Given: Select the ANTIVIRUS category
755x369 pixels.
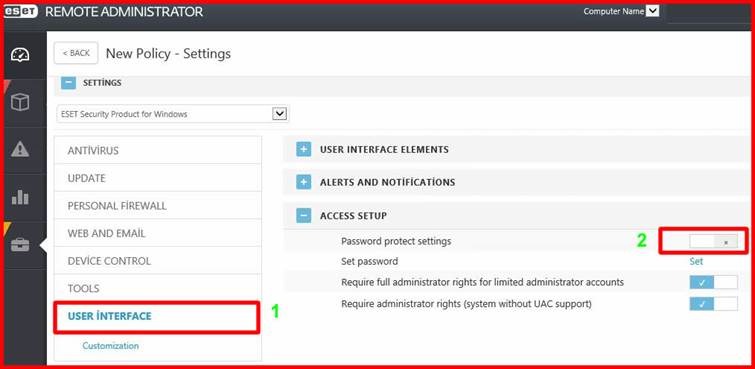Looking at the screenshot, I should (158, 151).
